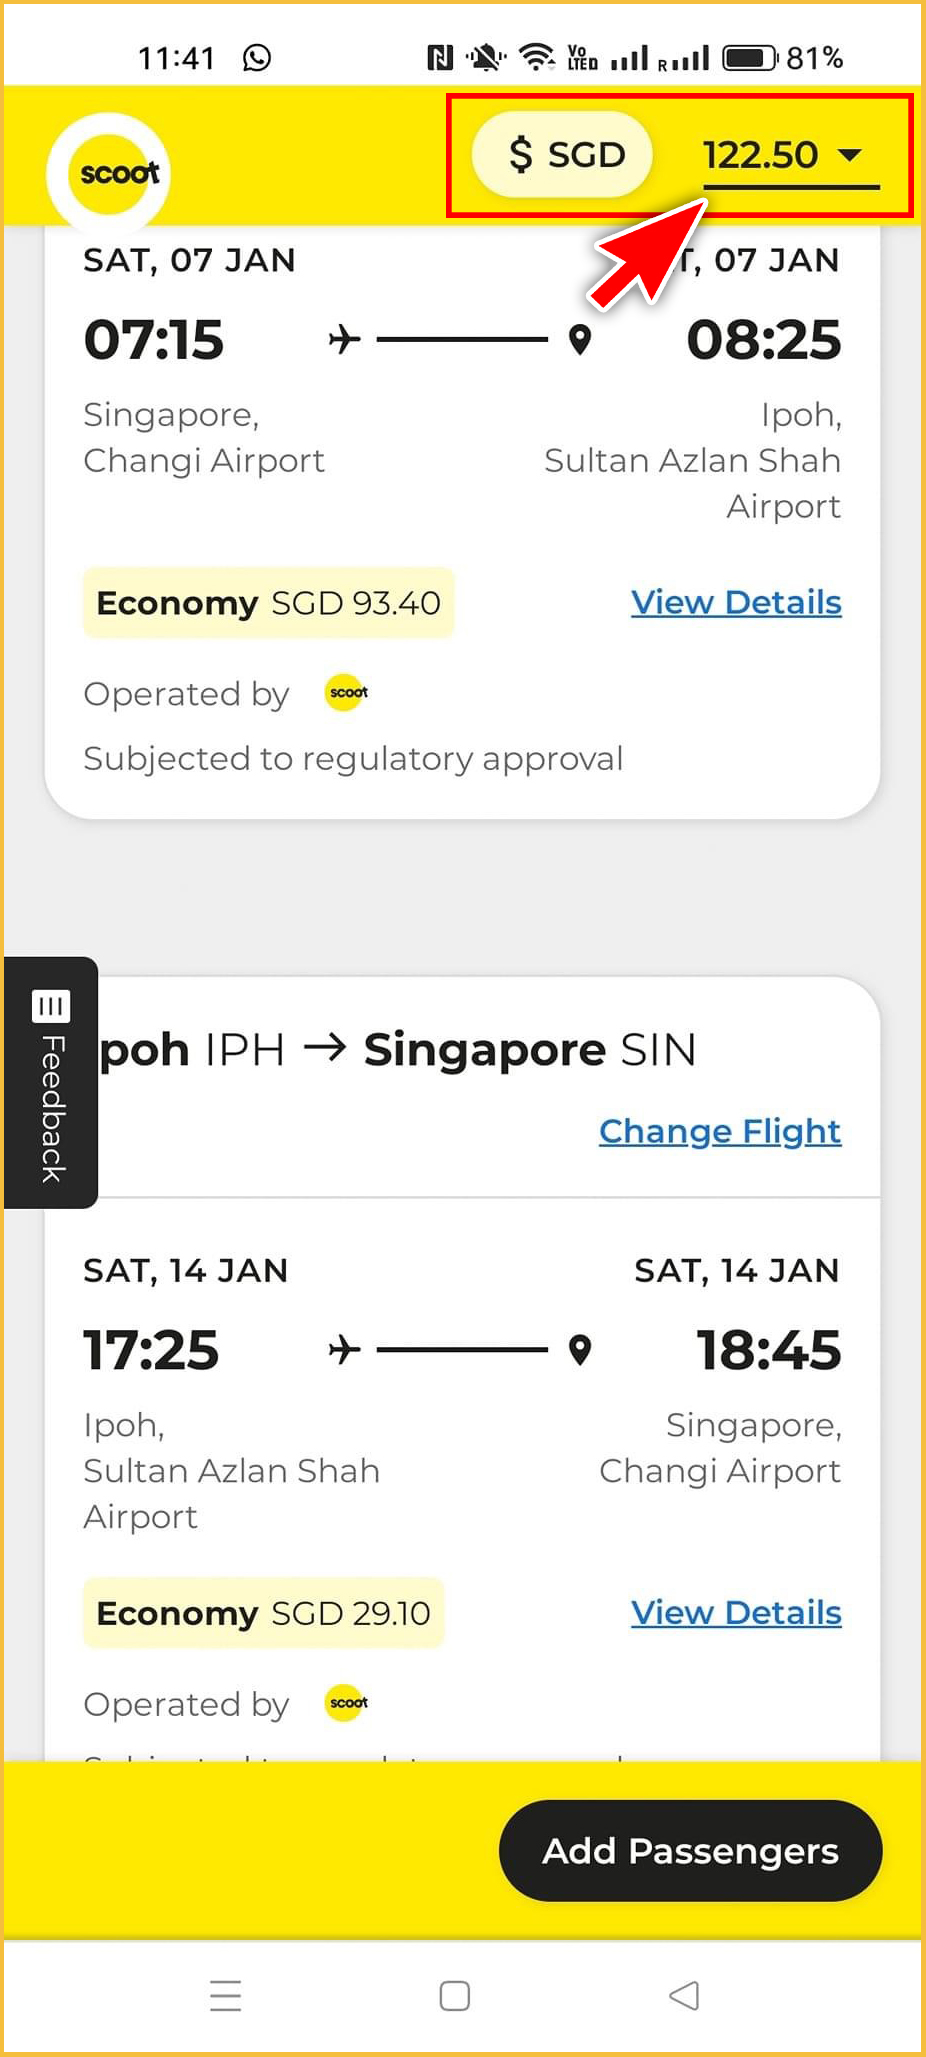Viewport: 926px width, 2057px height.
Task: Expand the 122.50 total price dropdown
Action: 762,156
